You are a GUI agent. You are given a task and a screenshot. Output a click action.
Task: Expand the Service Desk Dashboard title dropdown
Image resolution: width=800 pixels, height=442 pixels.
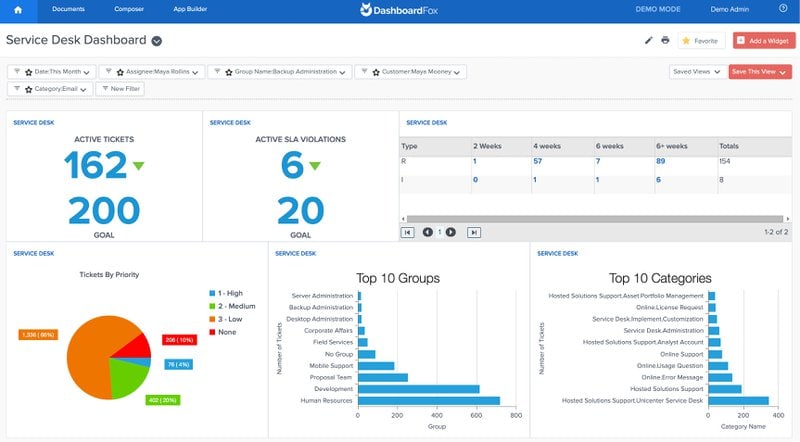157,41
